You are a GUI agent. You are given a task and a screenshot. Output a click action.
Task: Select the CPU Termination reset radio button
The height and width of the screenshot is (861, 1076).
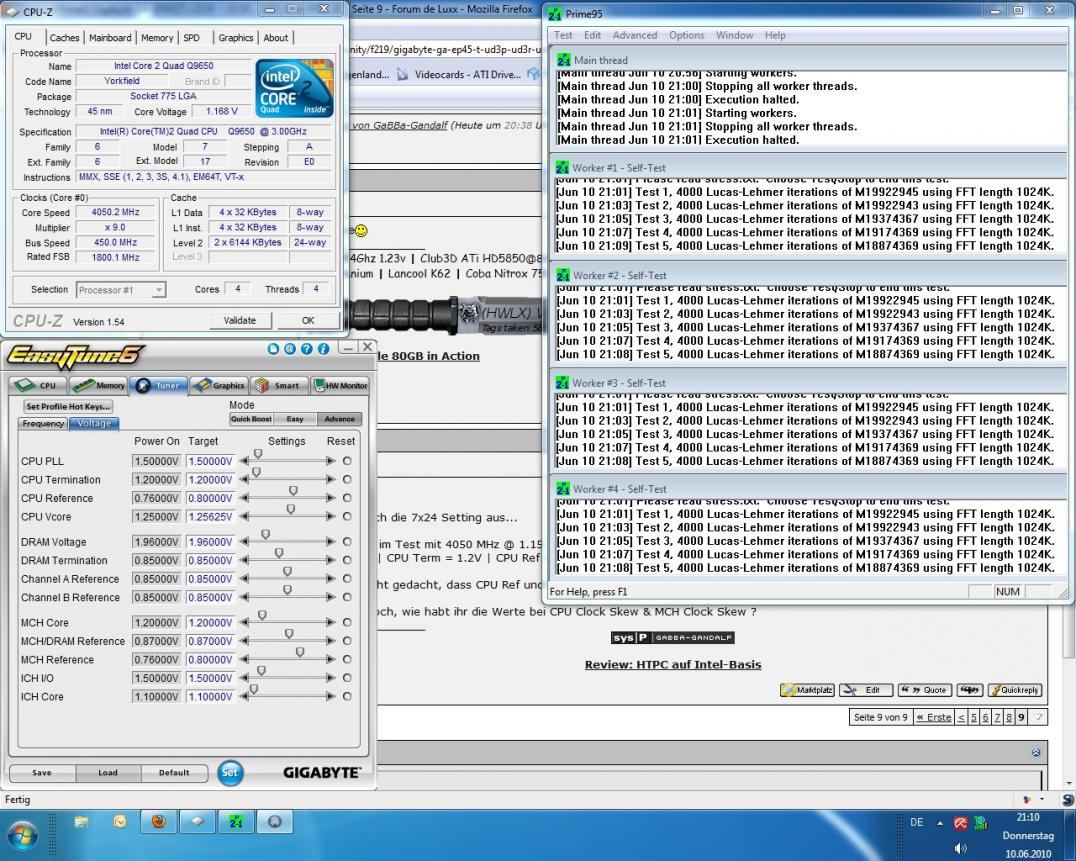pos(347,480)
